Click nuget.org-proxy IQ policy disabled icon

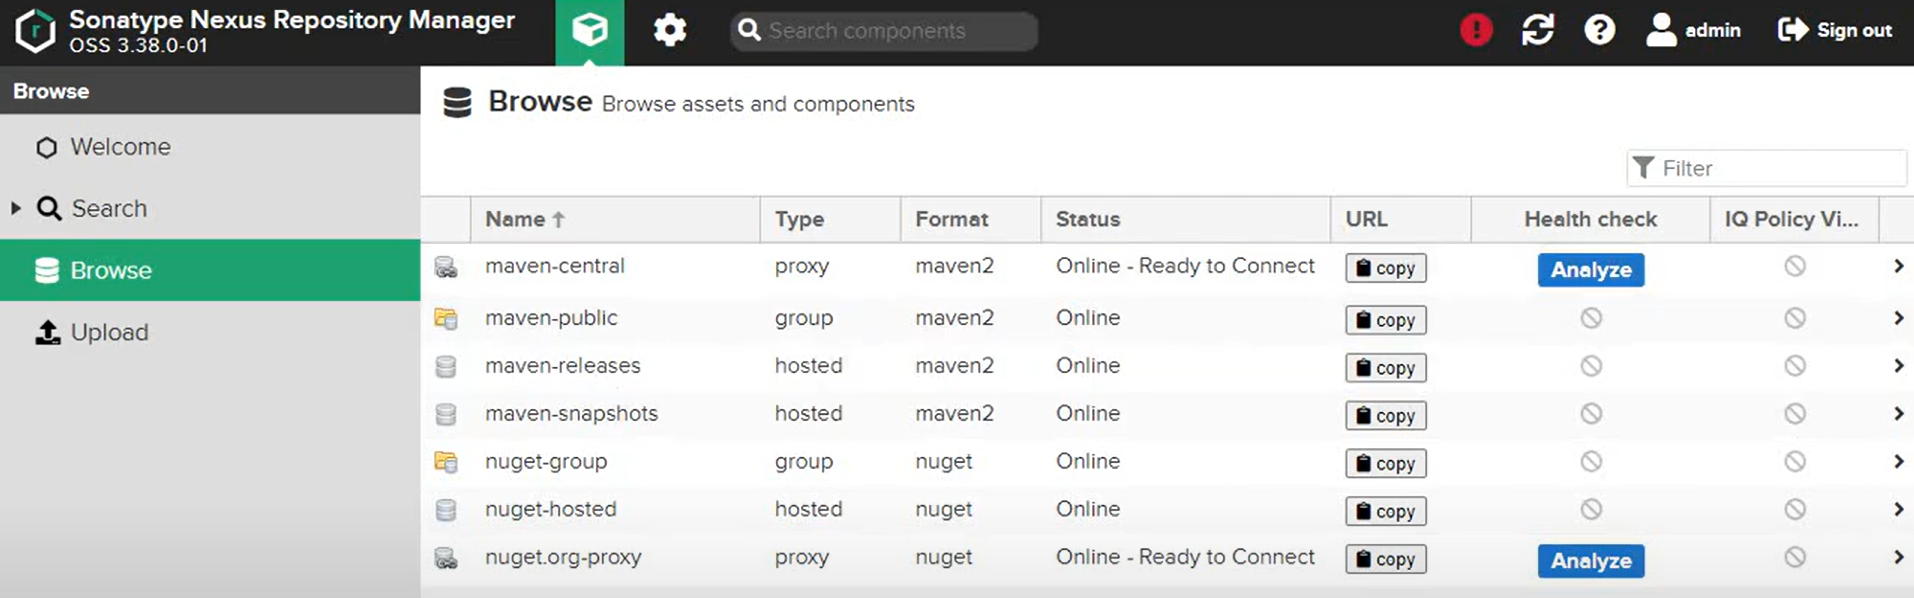[x=1795, y=557]
